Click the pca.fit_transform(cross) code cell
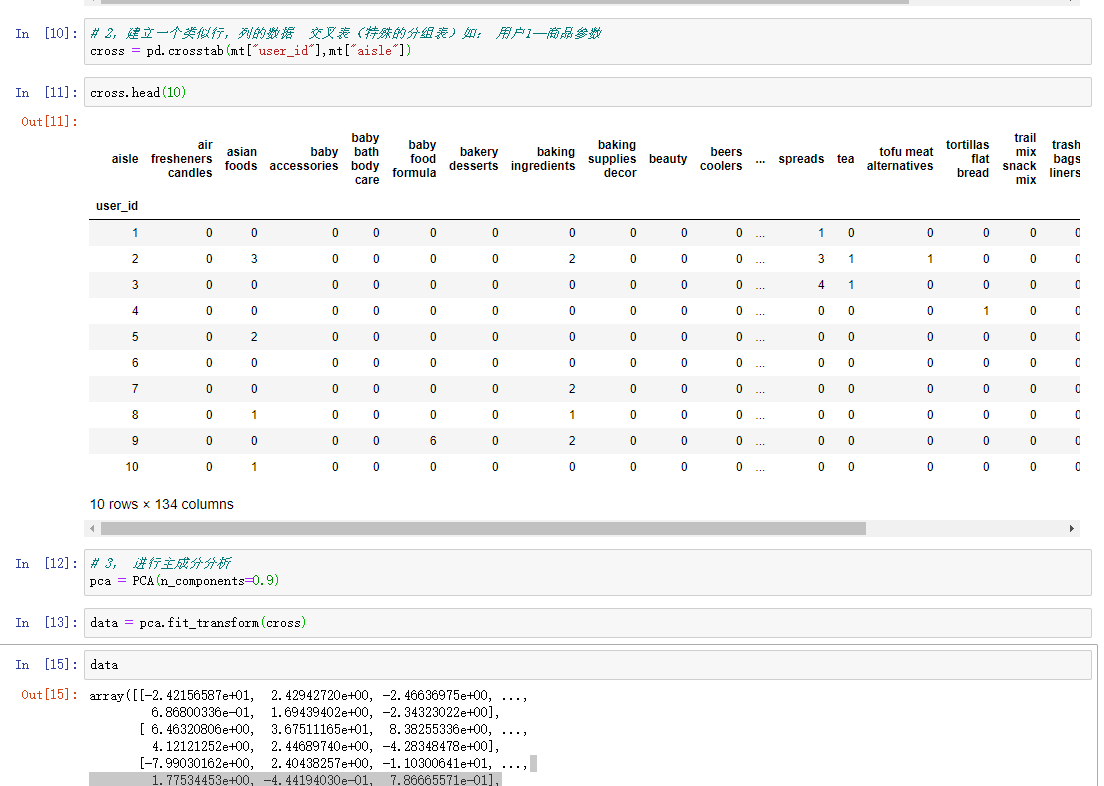The height and width of the screenshot is (786, 1104). click(x=587, y=623)
